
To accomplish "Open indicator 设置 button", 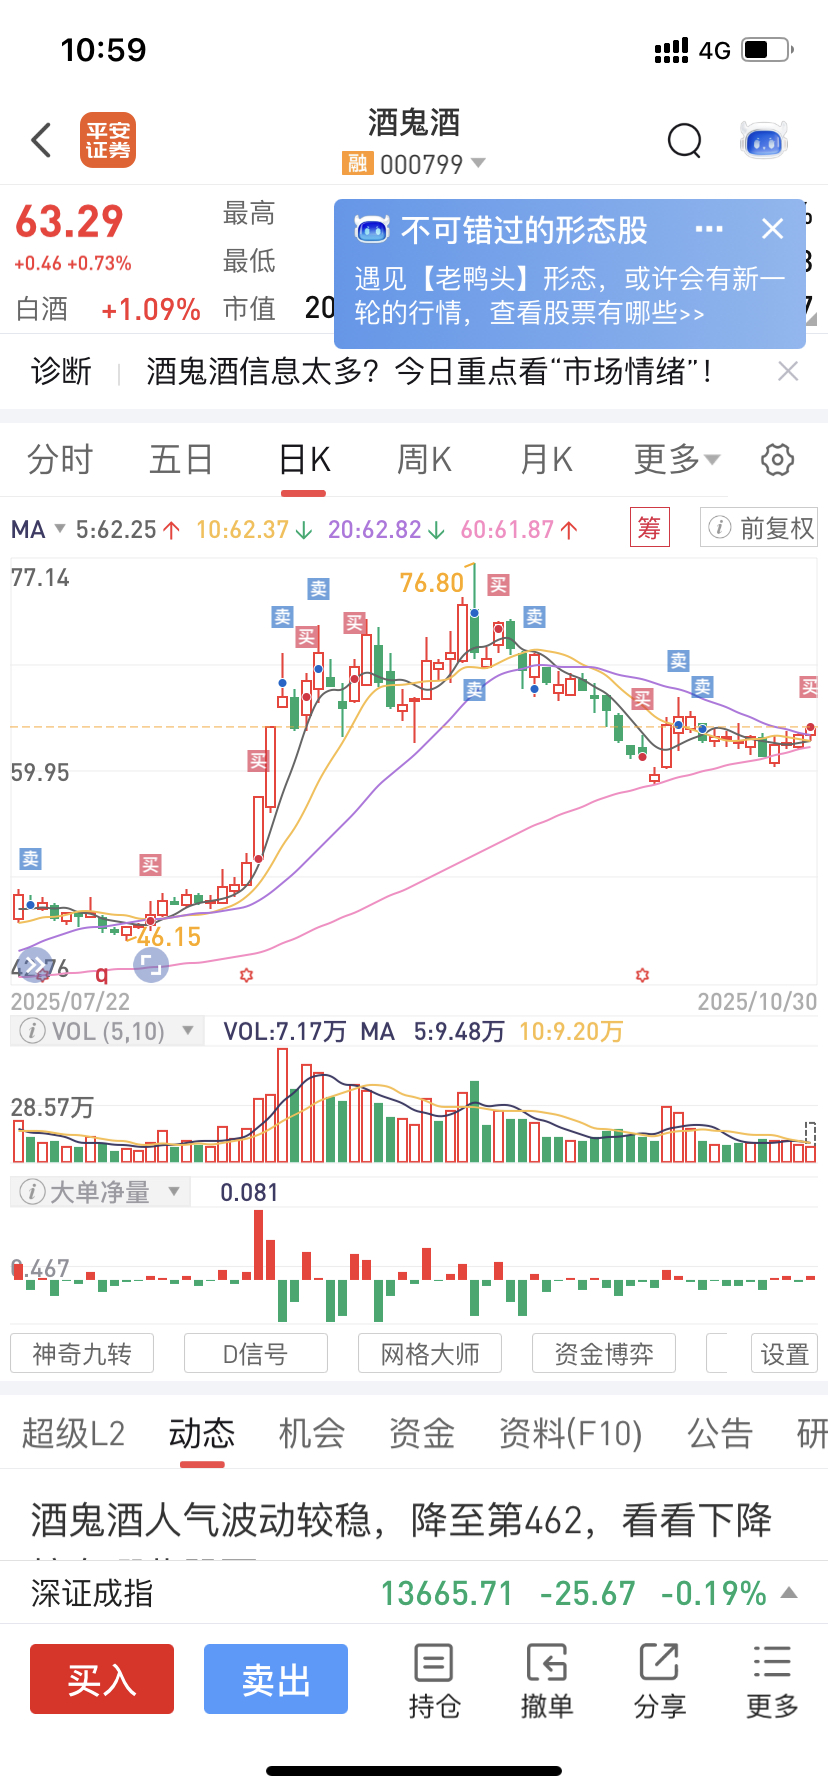I will (785, 1353).
